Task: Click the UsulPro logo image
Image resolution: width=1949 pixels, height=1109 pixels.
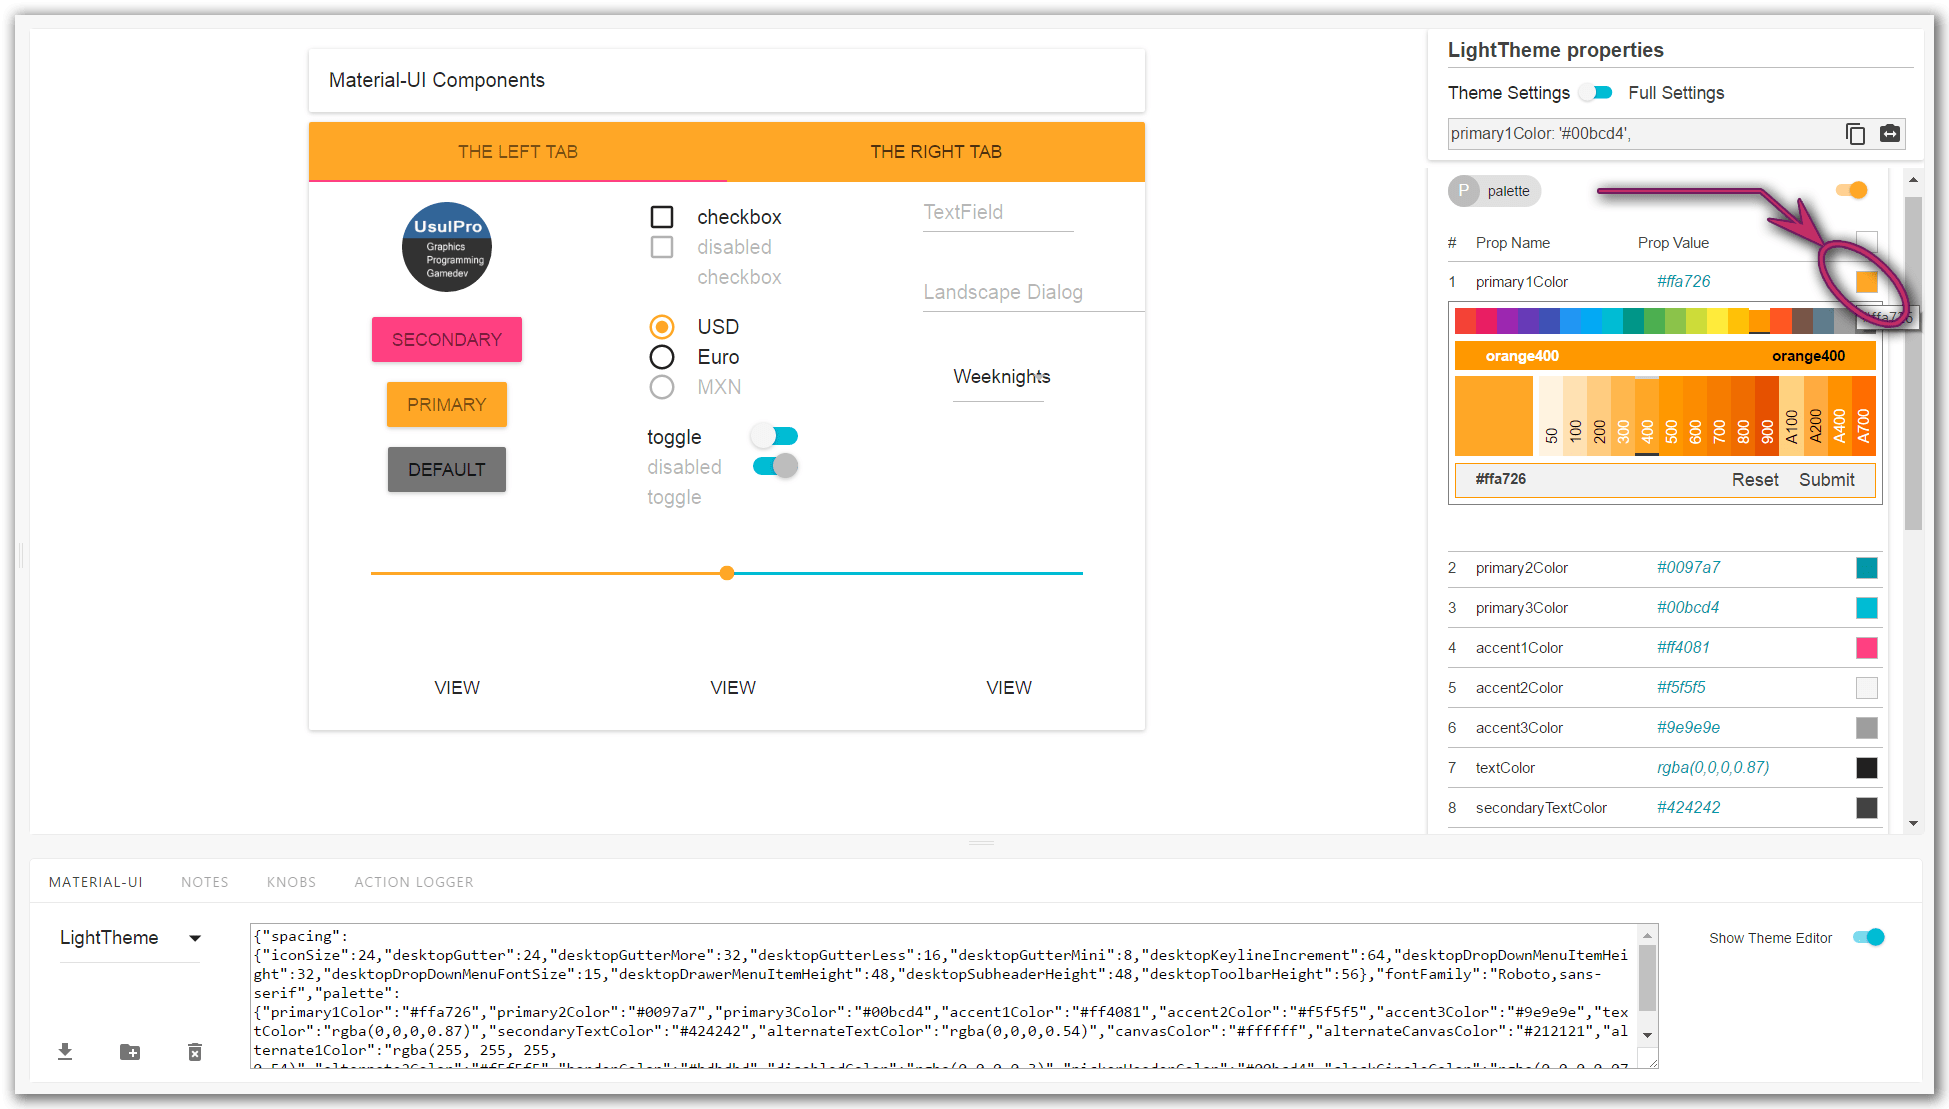Action: [446, 246]
